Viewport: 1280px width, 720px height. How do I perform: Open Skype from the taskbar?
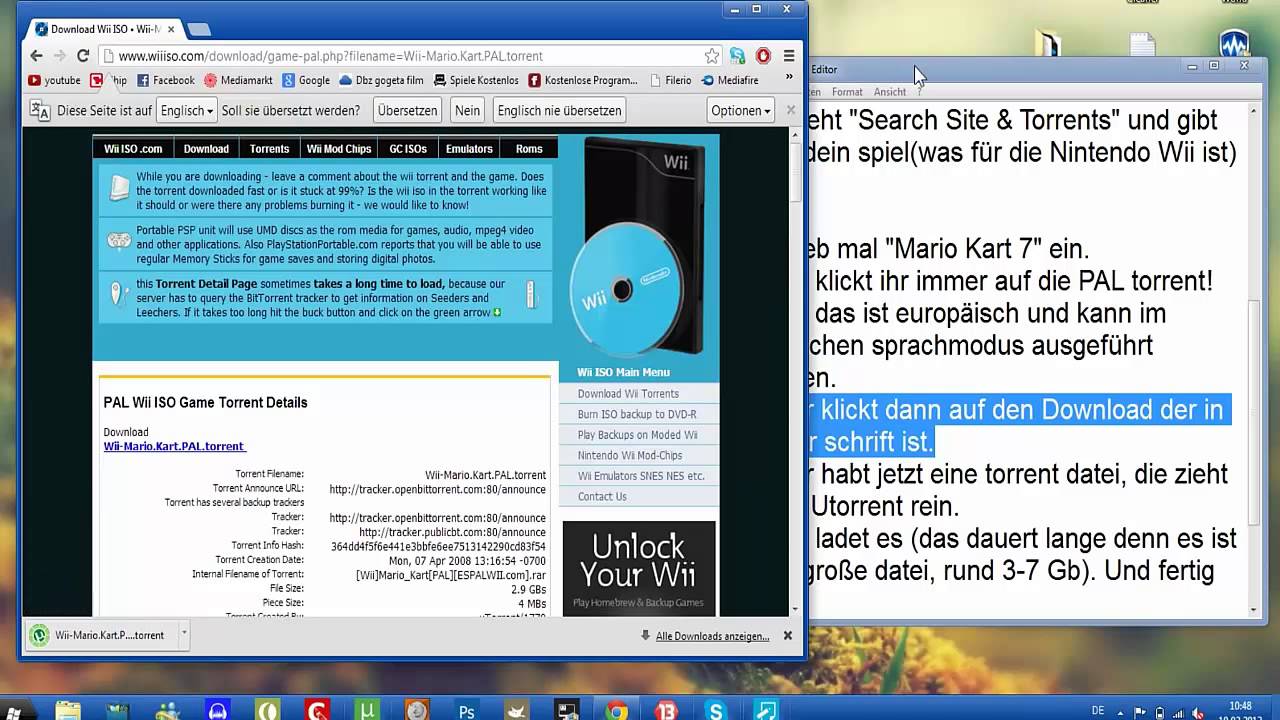pos(716,711)
